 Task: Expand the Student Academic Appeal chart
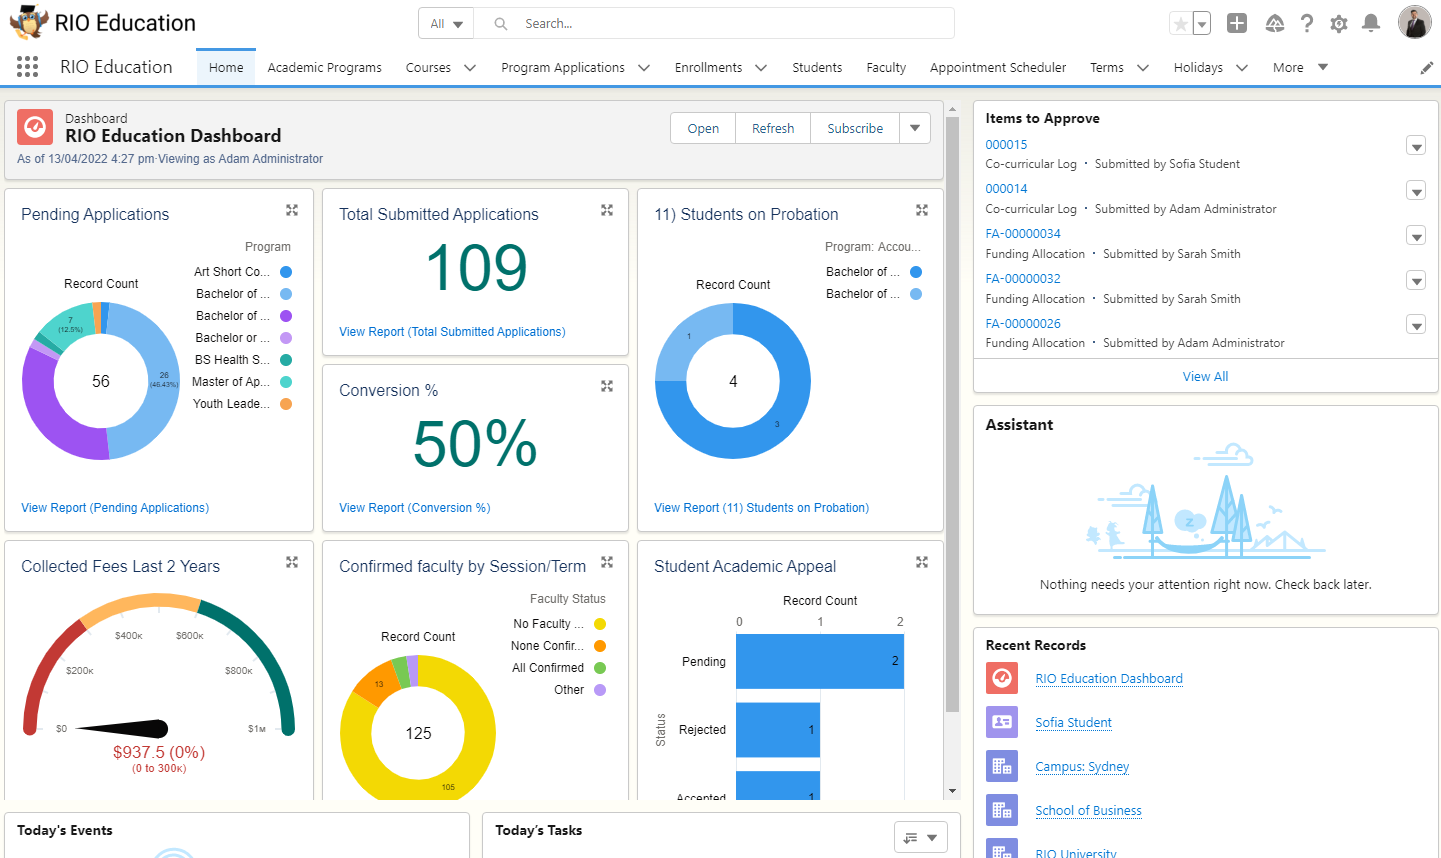click(x=922, y=562)
